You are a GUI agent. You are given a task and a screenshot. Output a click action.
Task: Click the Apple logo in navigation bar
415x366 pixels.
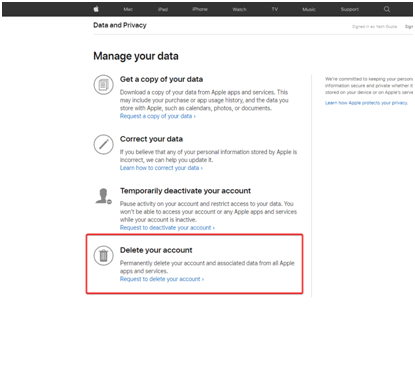(x=96, y=9)
